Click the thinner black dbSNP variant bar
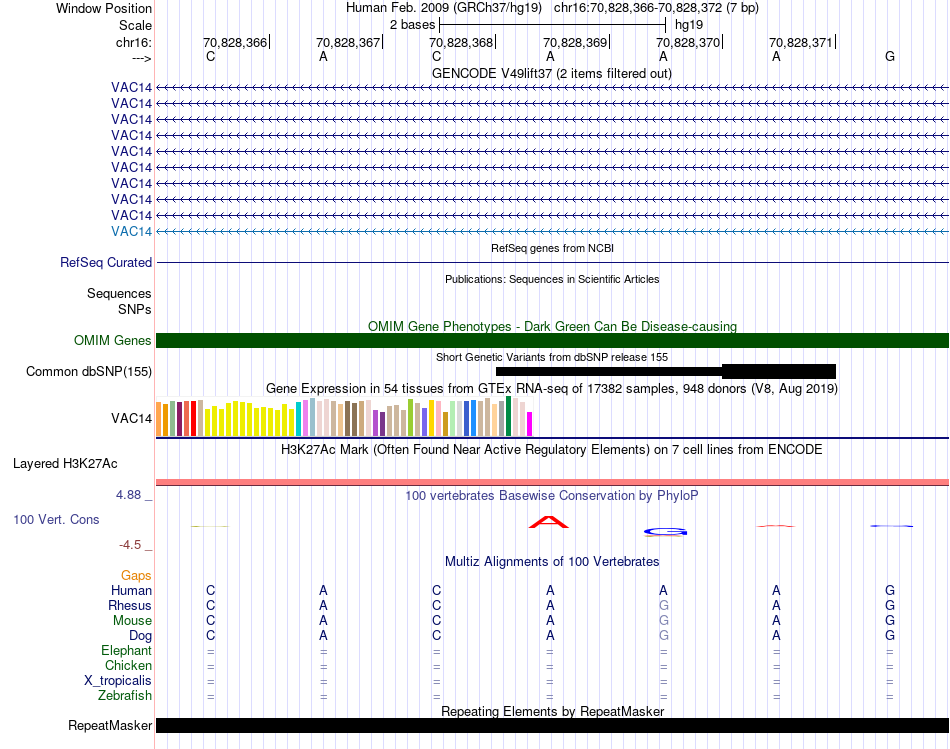The height and width of the screenshot is (749, 950). (609, 371)
